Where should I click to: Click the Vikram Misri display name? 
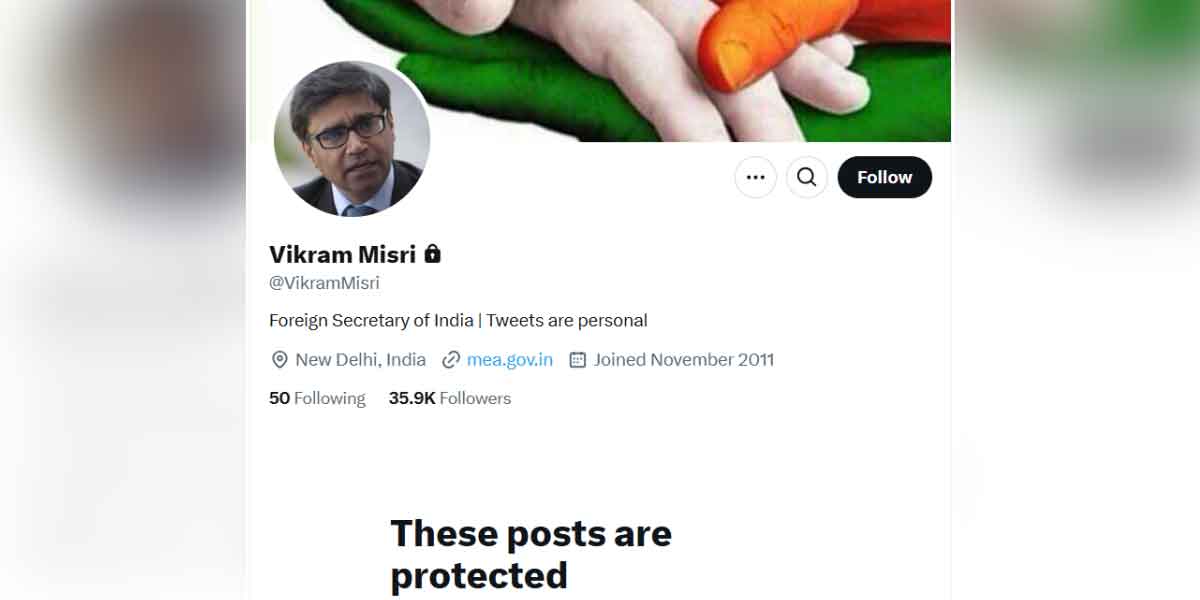343,254
